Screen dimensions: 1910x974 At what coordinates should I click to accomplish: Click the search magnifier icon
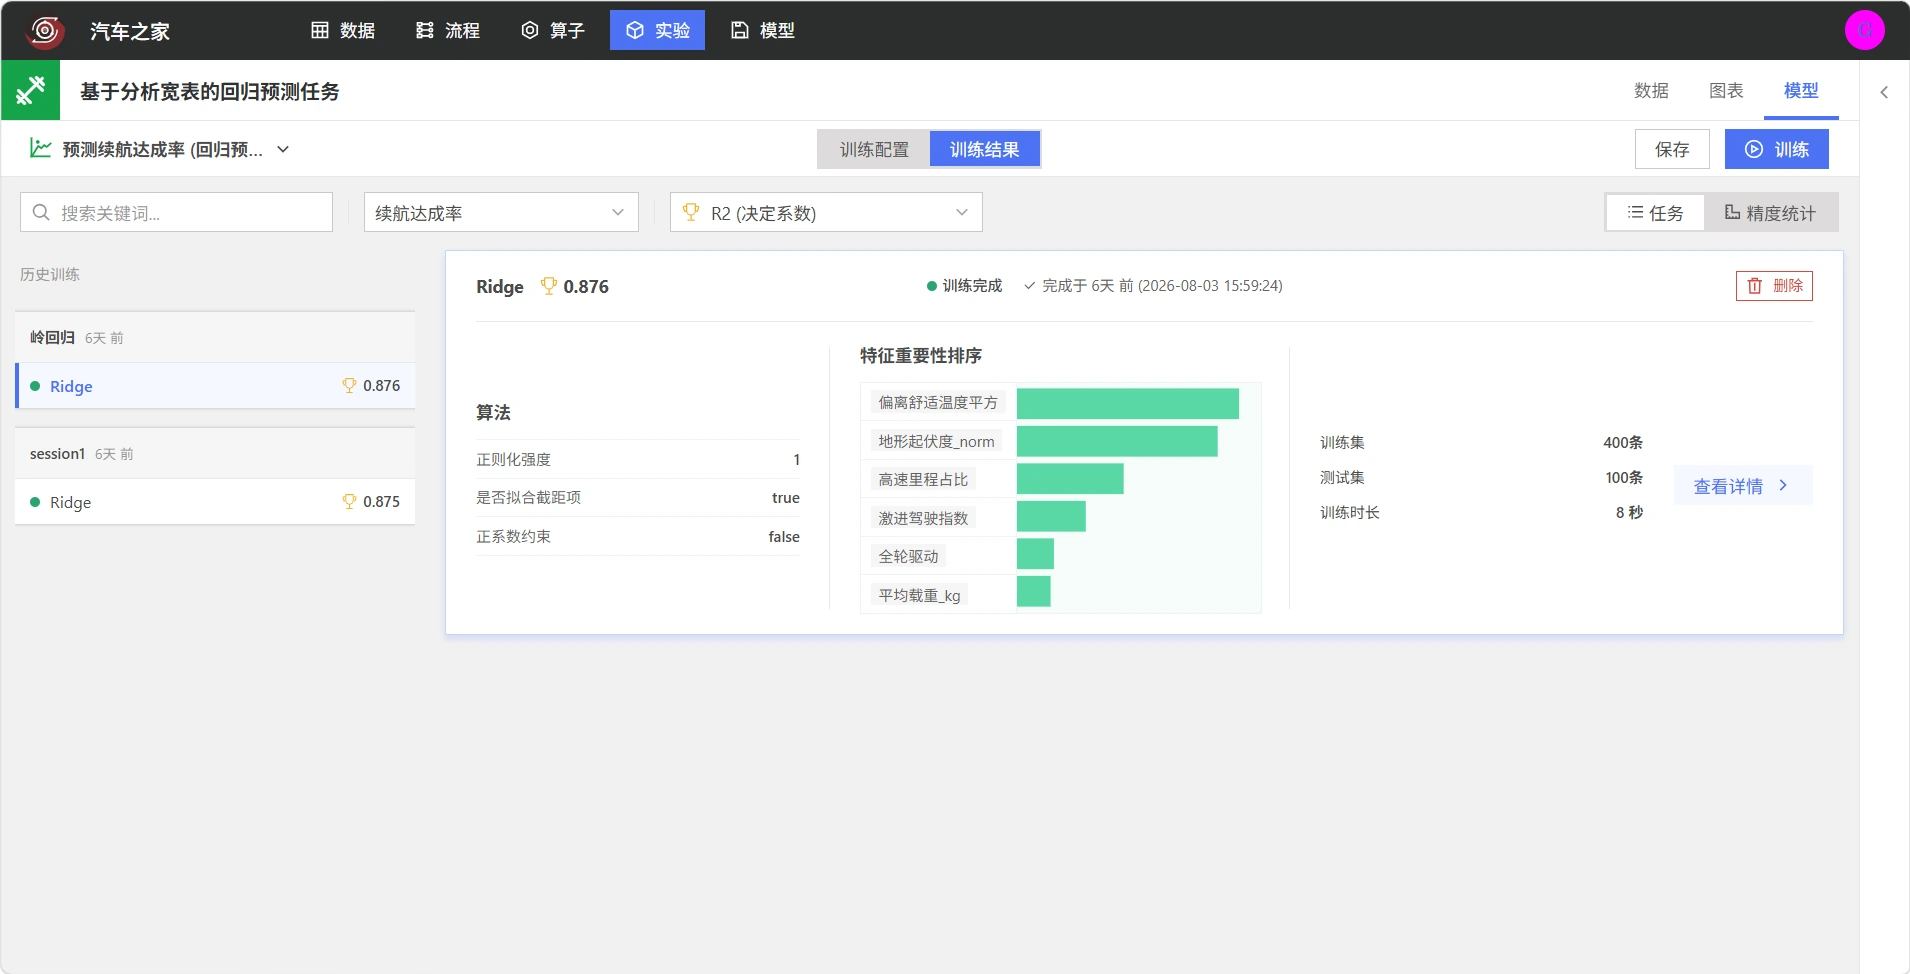click(41, 213)
